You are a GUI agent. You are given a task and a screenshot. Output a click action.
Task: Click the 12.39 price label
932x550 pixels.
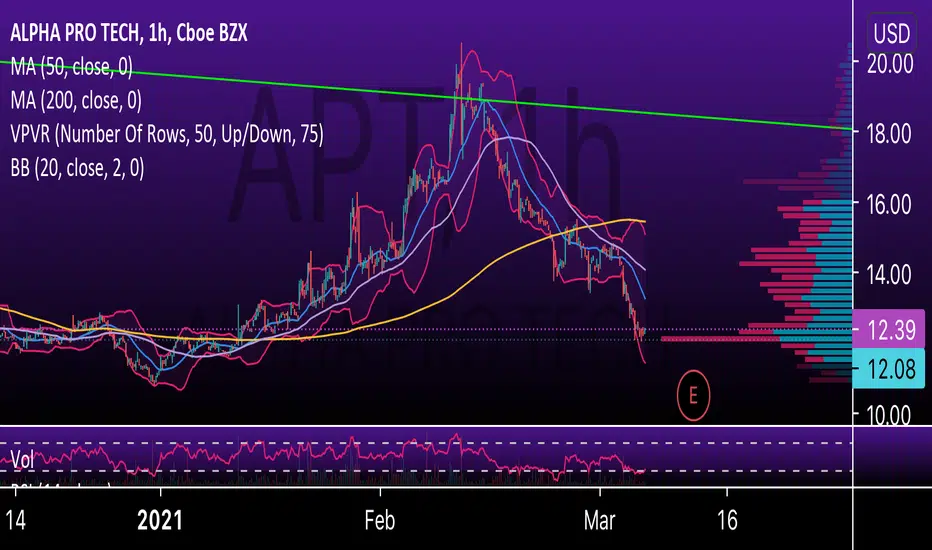click(x=889, y=329)
